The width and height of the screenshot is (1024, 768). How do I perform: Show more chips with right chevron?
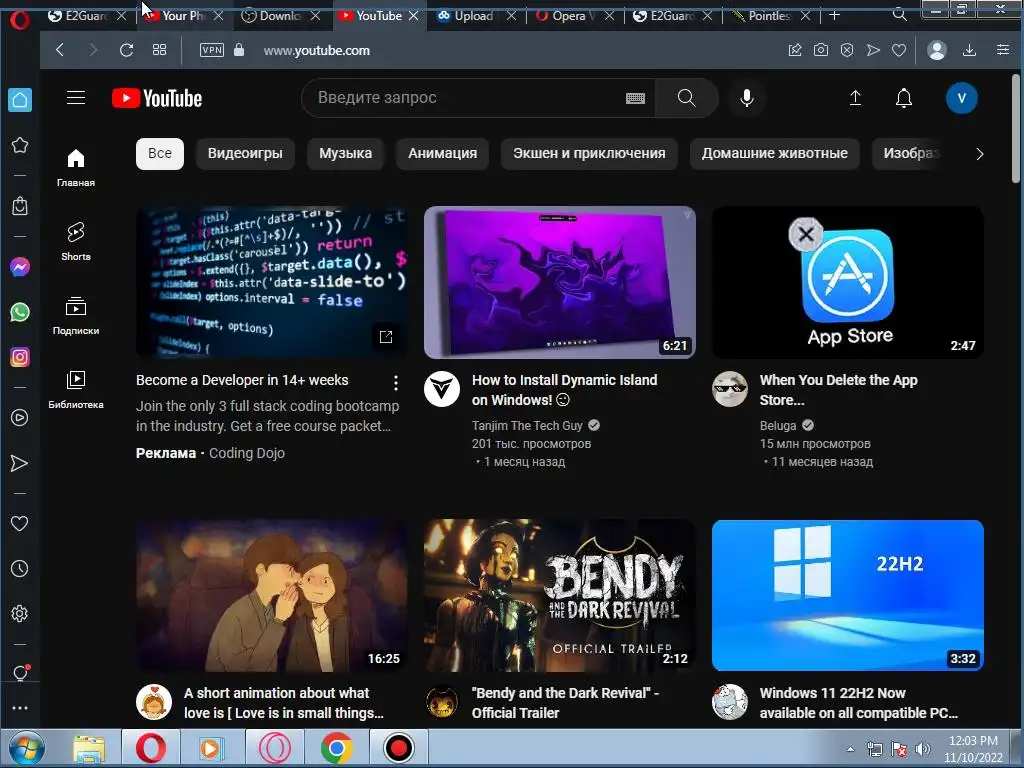click(x=979, y=154)
